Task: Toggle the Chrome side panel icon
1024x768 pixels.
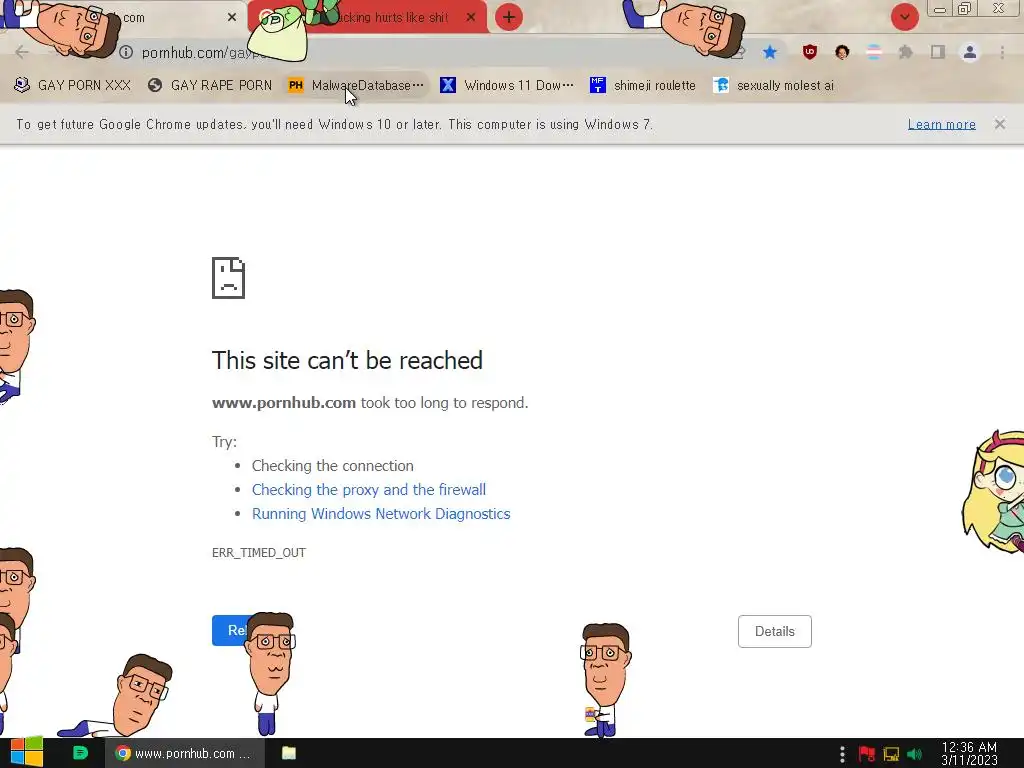Action: (x=938, y=52)
